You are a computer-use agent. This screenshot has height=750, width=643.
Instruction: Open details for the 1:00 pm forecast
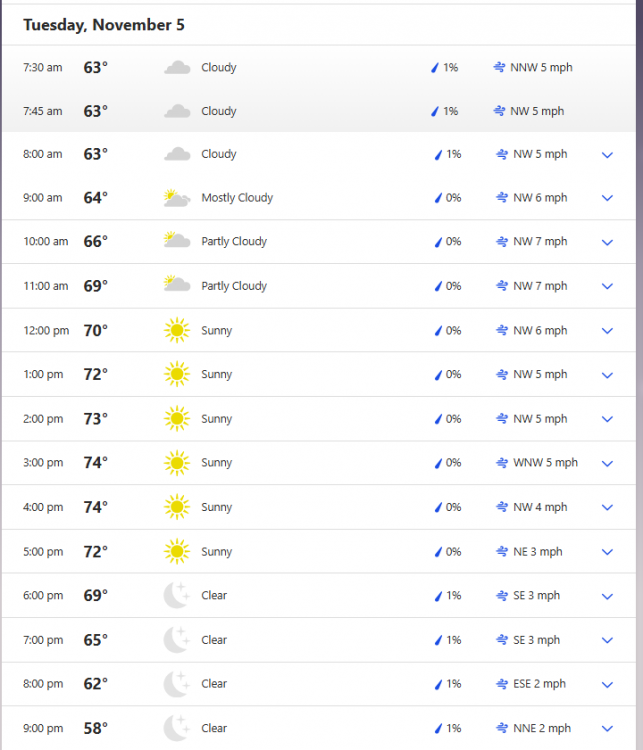click(x=607, y=375)
